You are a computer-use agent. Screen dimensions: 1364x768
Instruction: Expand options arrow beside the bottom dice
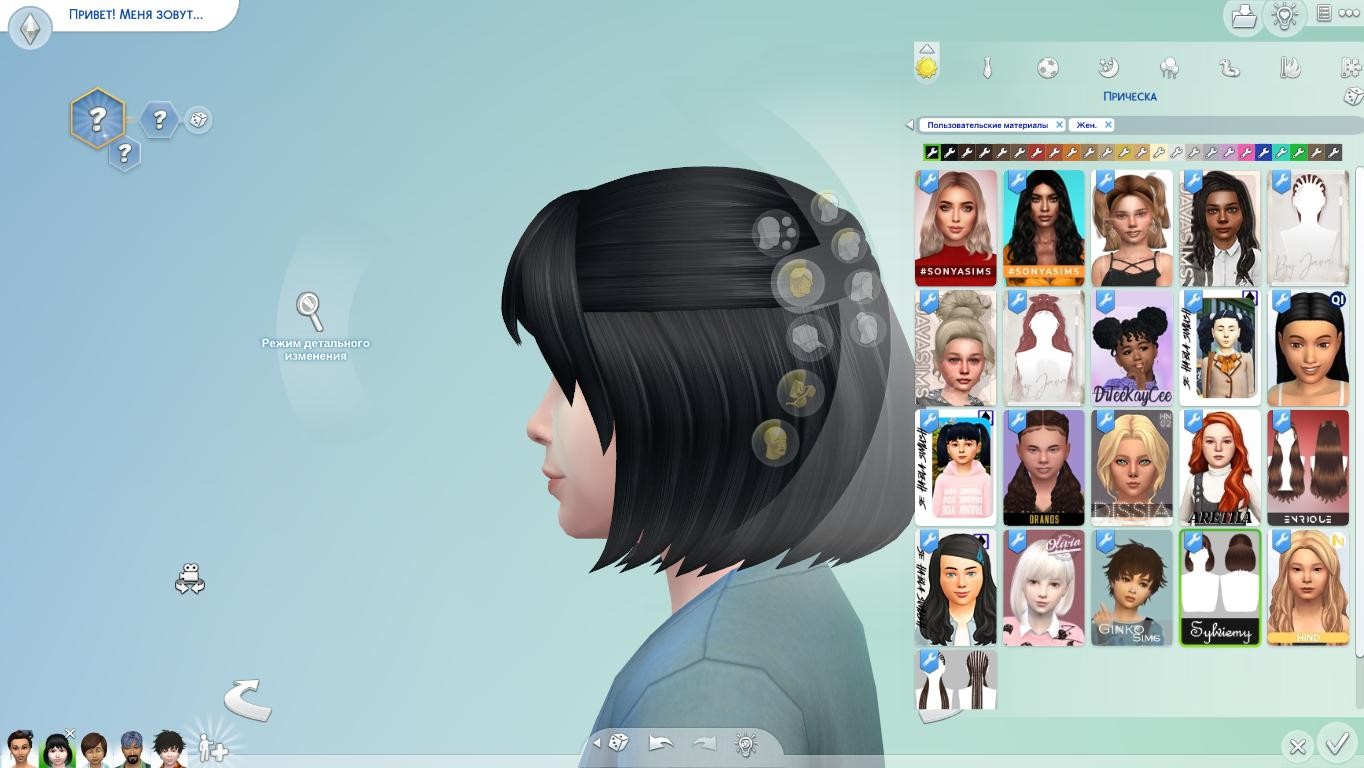[597, 742]
